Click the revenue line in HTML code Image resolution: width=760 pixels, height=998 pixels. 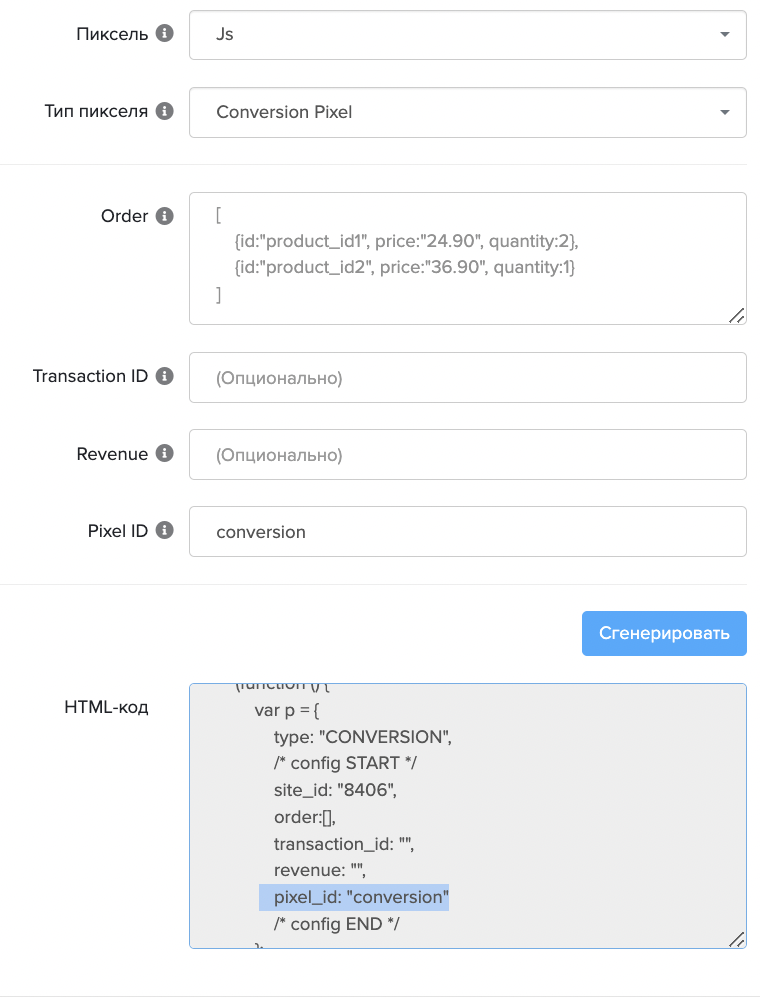pos(321,871)
